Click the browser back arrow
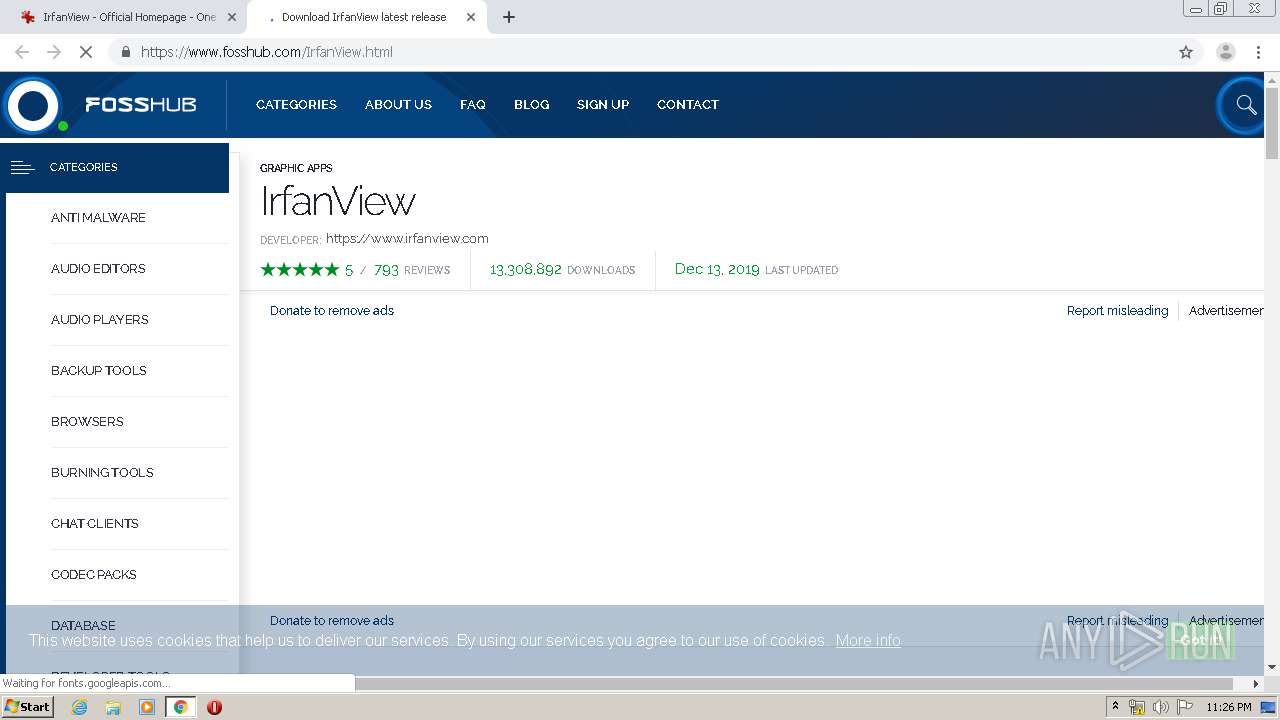Screen dimensions: 1280x720 pos(22,52)
